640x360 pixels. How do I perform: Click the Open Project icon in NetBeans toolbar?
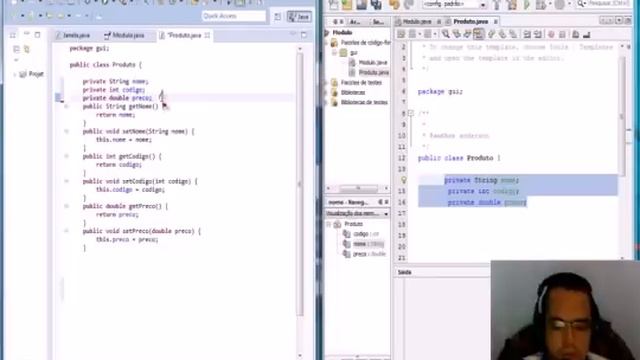(362, 4)
